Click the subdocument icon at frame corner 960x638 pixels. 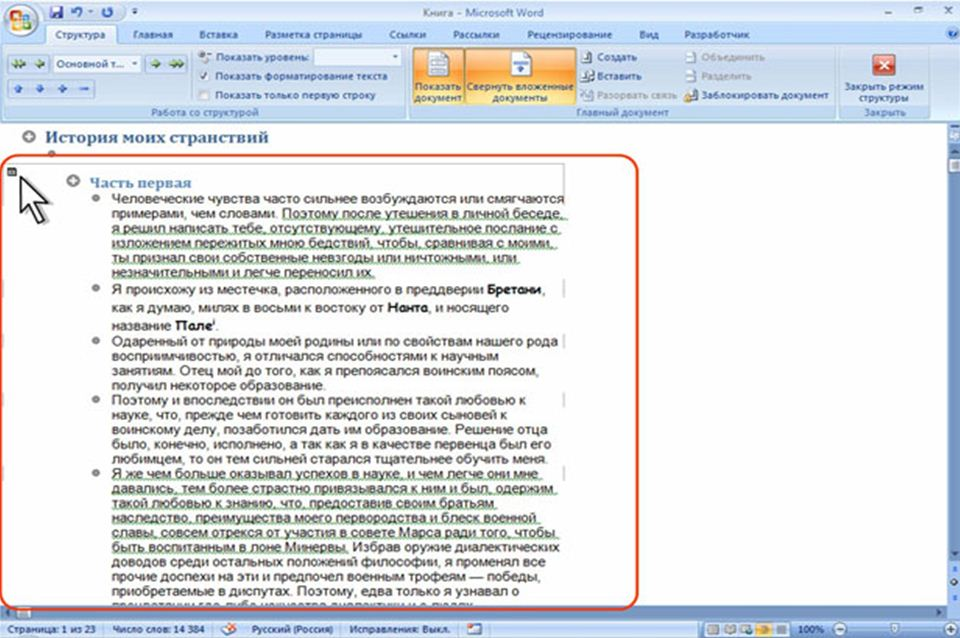12,171
